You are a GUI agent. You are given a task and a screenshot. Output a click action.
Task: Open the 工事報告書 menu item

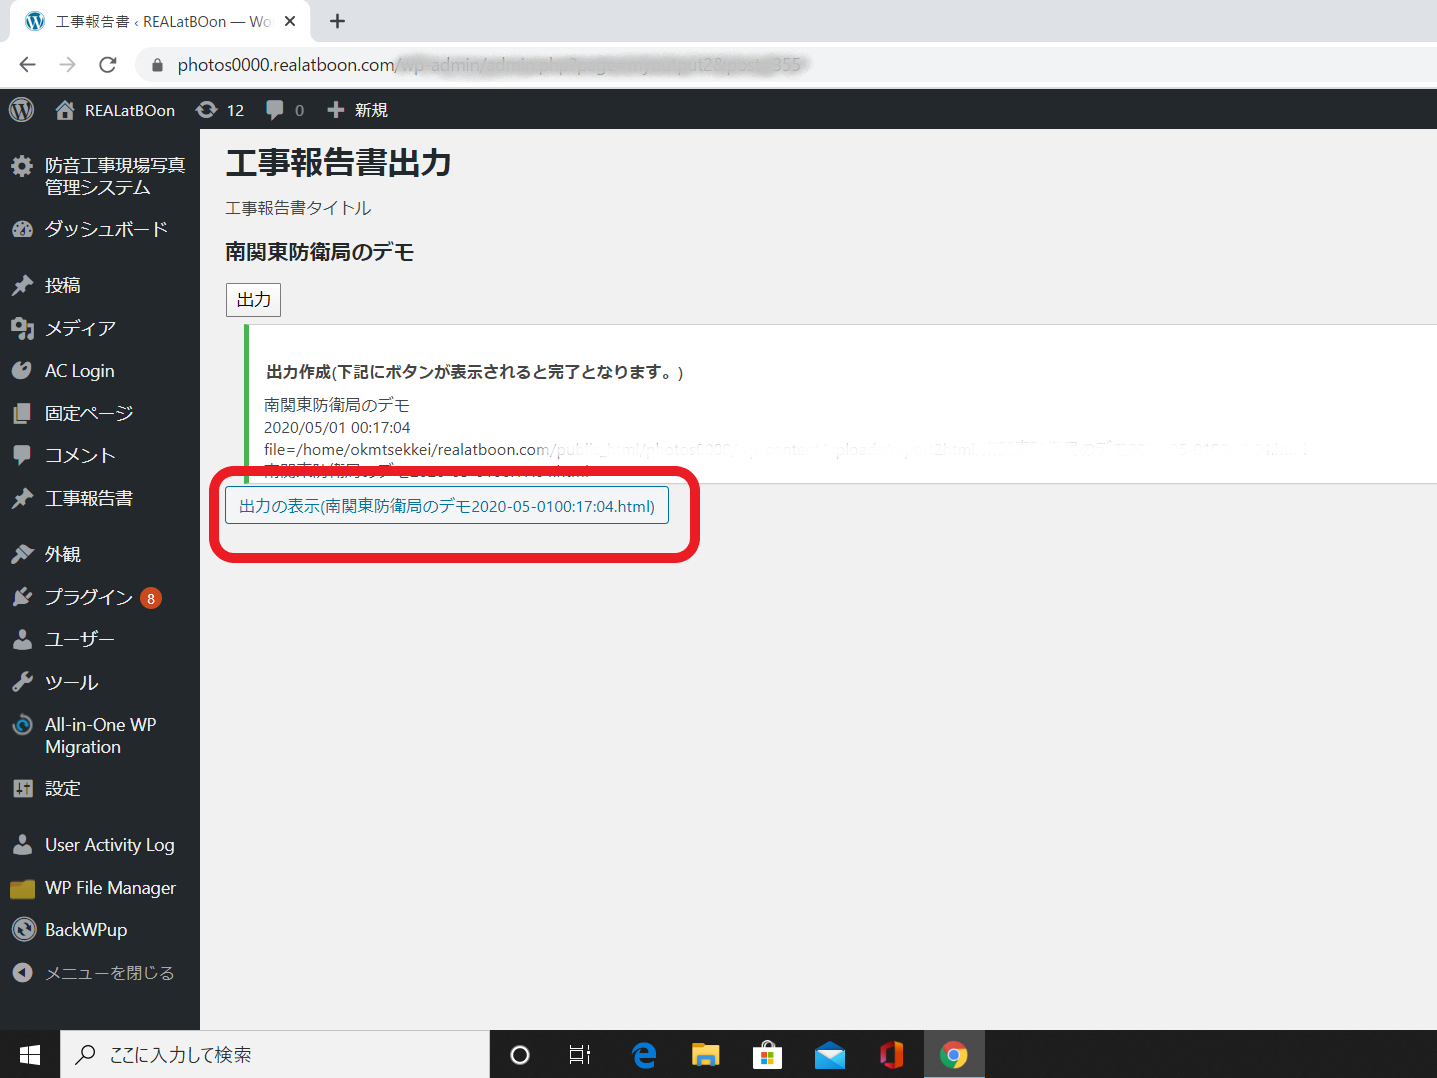88,498
